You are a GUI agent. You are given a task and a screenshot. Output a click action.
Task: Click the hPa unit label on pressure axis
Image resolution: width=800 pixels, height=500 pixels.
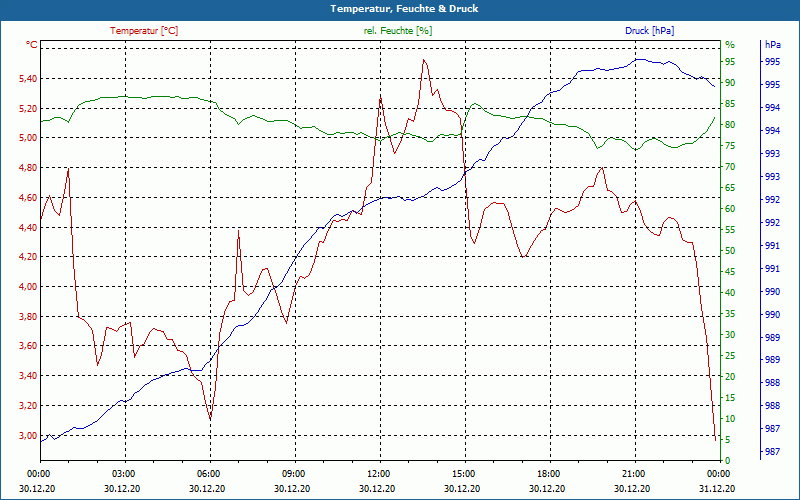(772, 45)
